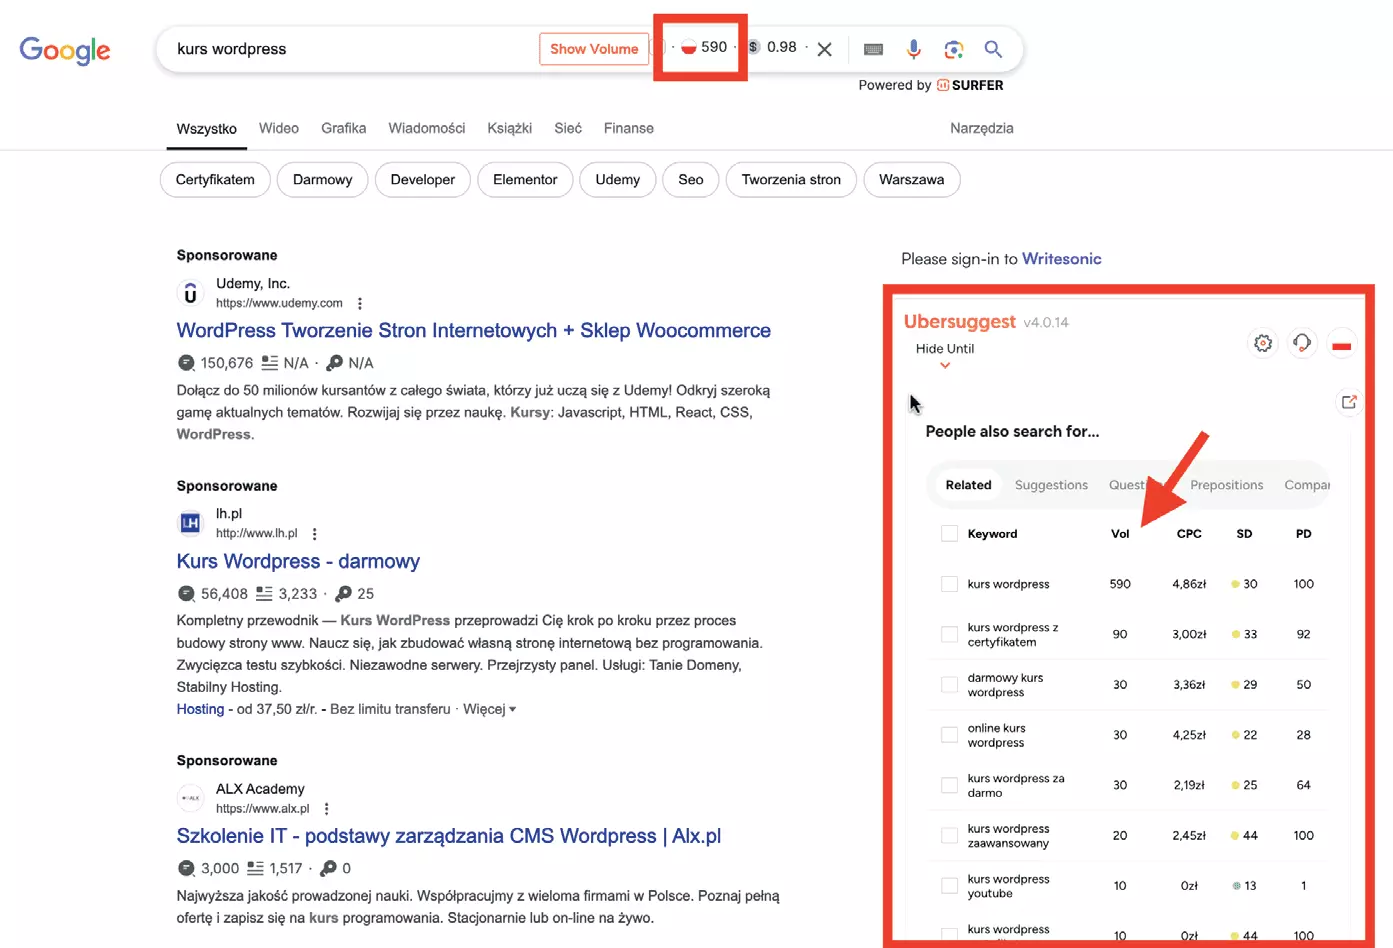
Task: Switch to the Sieć tab
Action: 568,128
